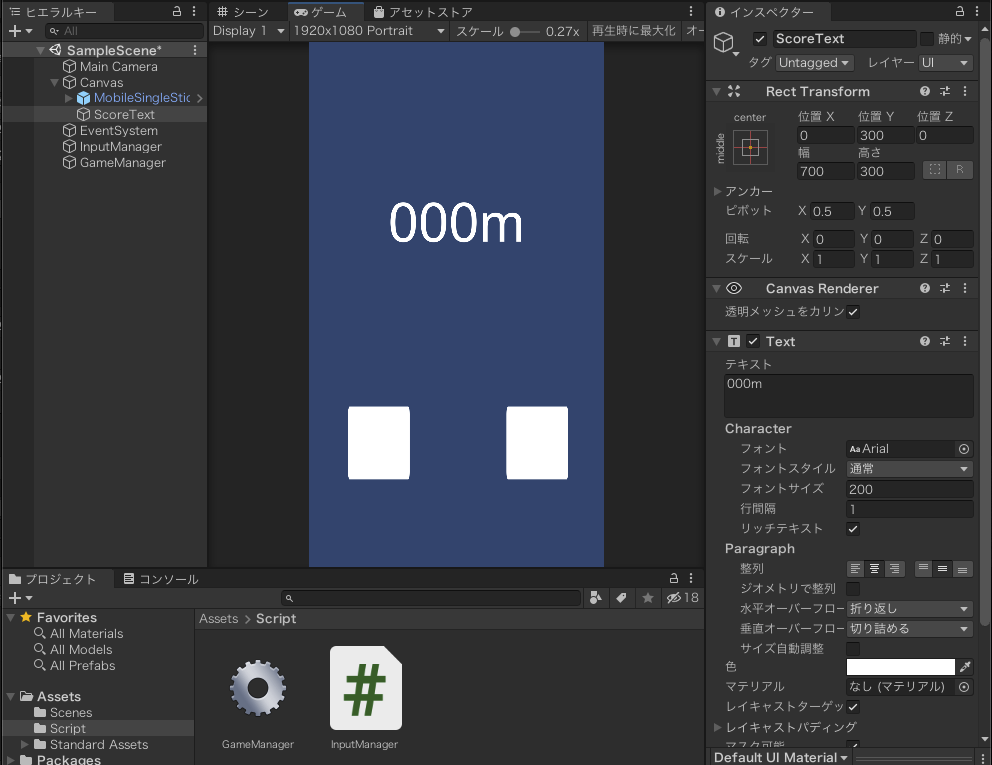Toggle ScoreText active checkbox

coord(760,39)
